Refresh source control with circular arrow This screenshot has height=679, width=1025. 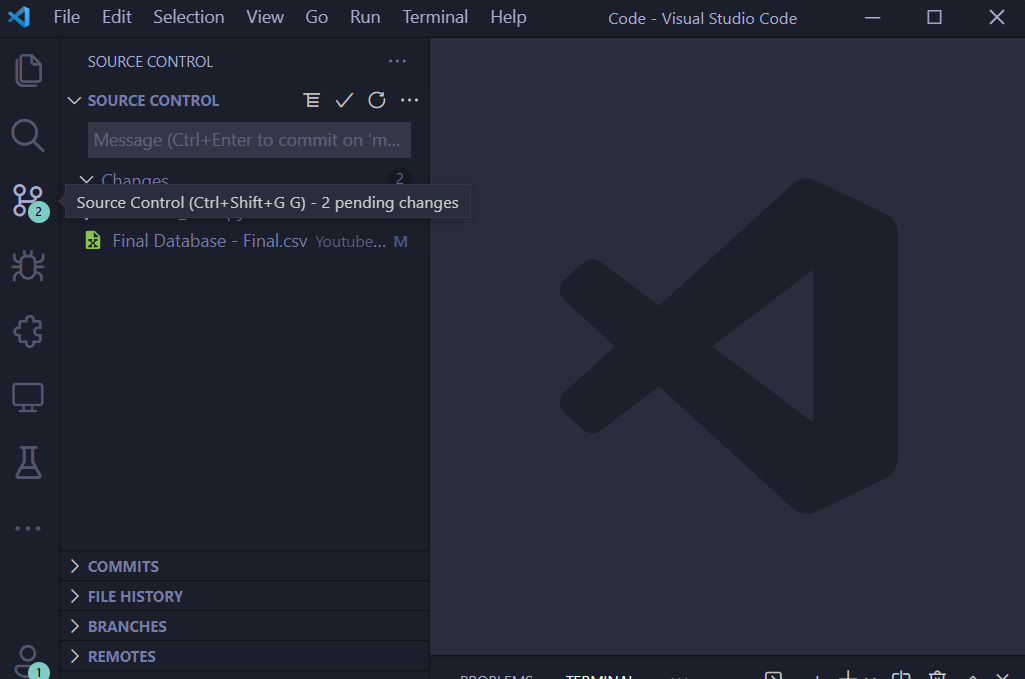pyautogui.click(x=377, y=100)
